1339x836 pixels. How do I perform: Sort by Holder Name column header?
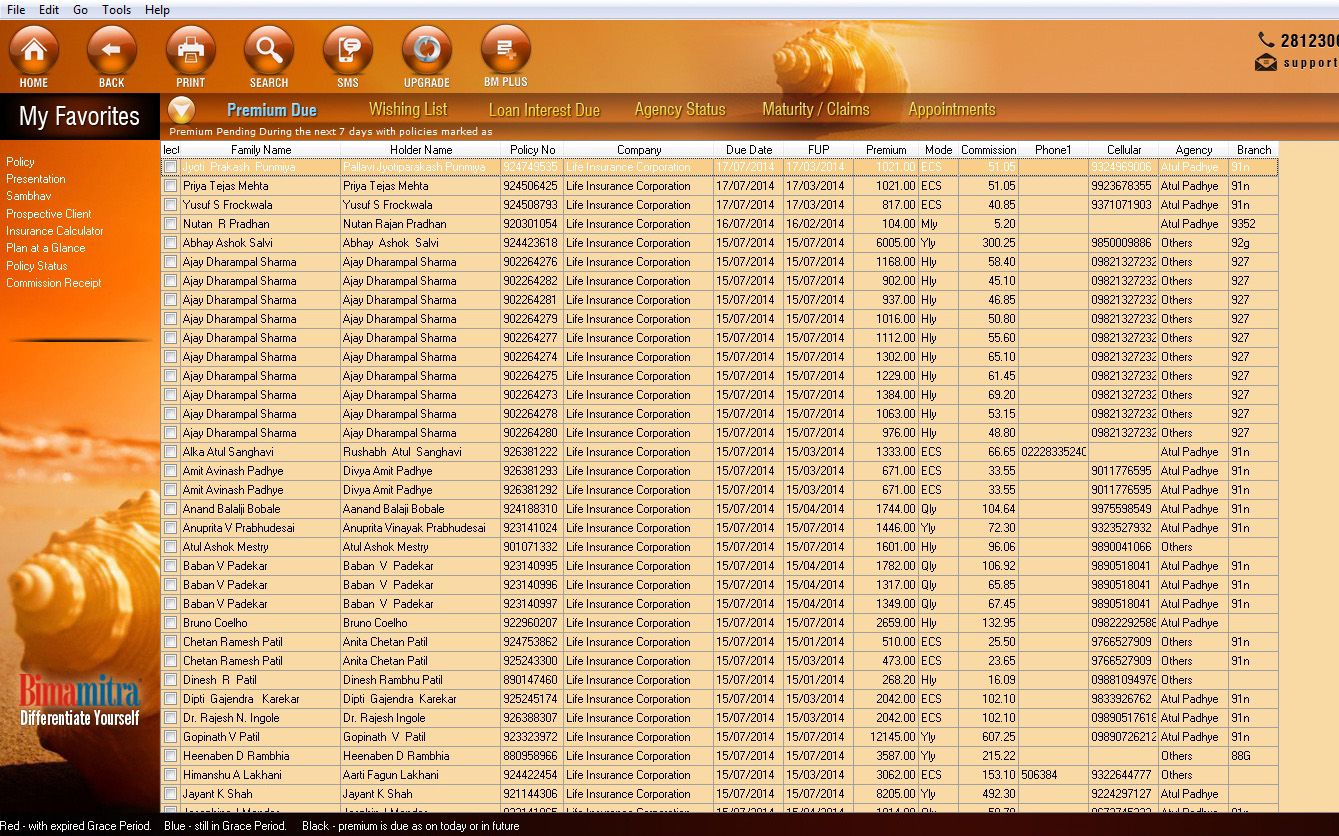tap(421, 150)
